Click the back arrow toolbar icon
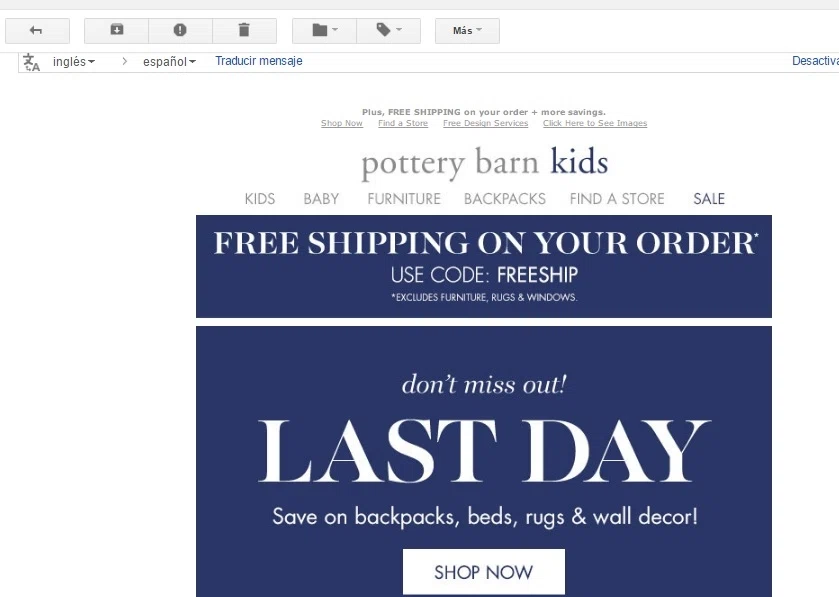Image resolution: width=839 pixels, height=597 pixels. point(37,30)
